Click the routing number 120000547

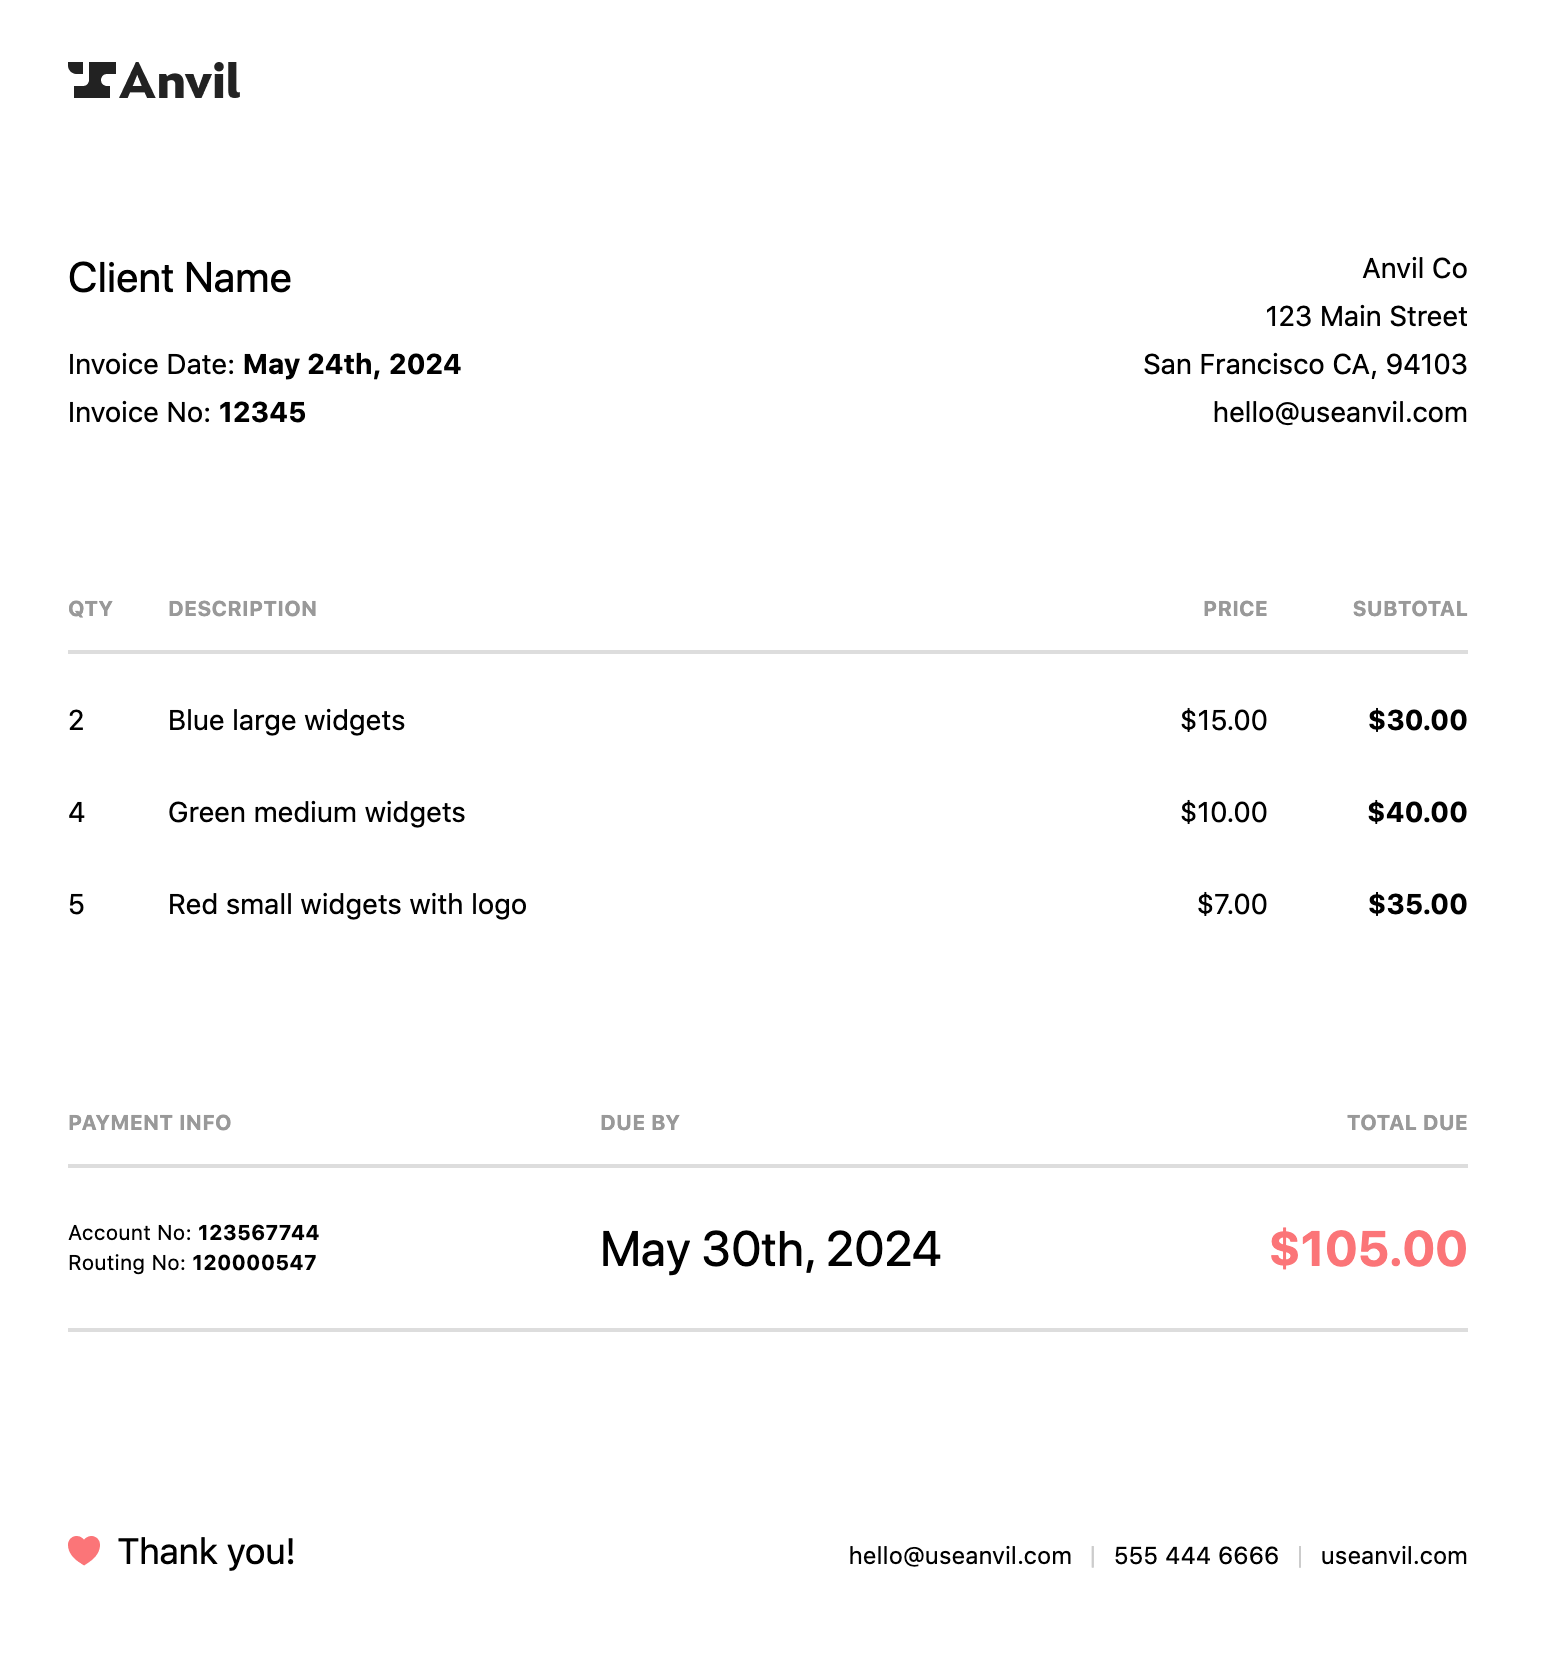[254, 1263]
